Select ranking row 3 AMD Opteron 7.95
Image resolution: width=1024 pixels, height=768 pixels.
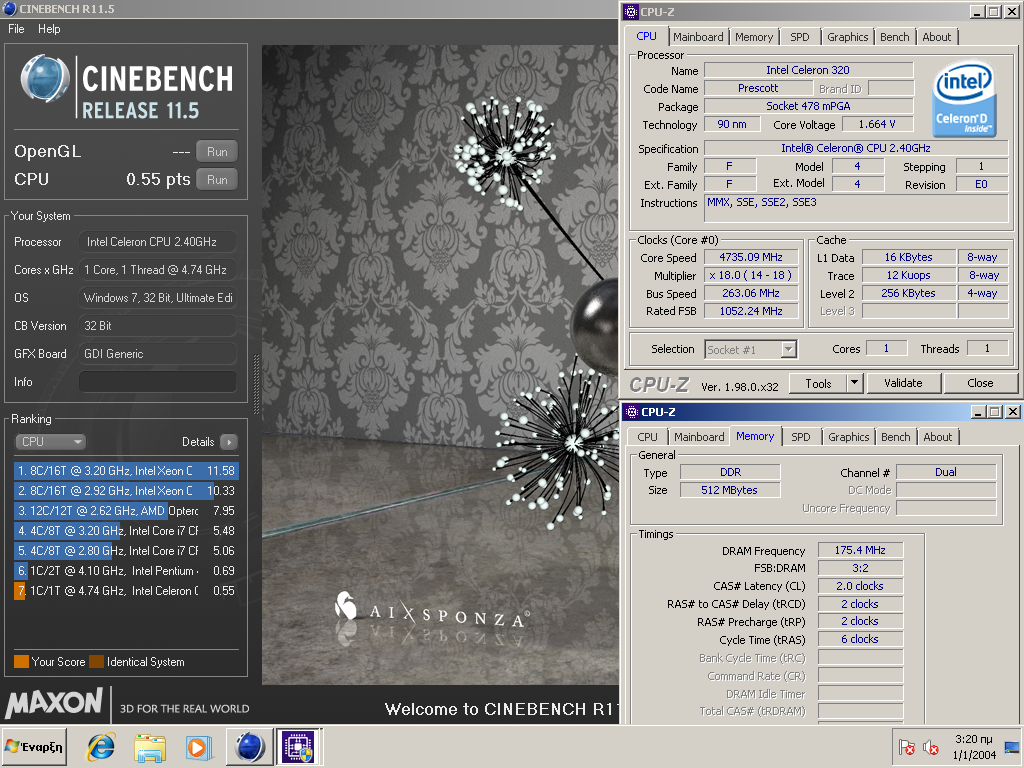pyautogui.click(x=126, y=511)
